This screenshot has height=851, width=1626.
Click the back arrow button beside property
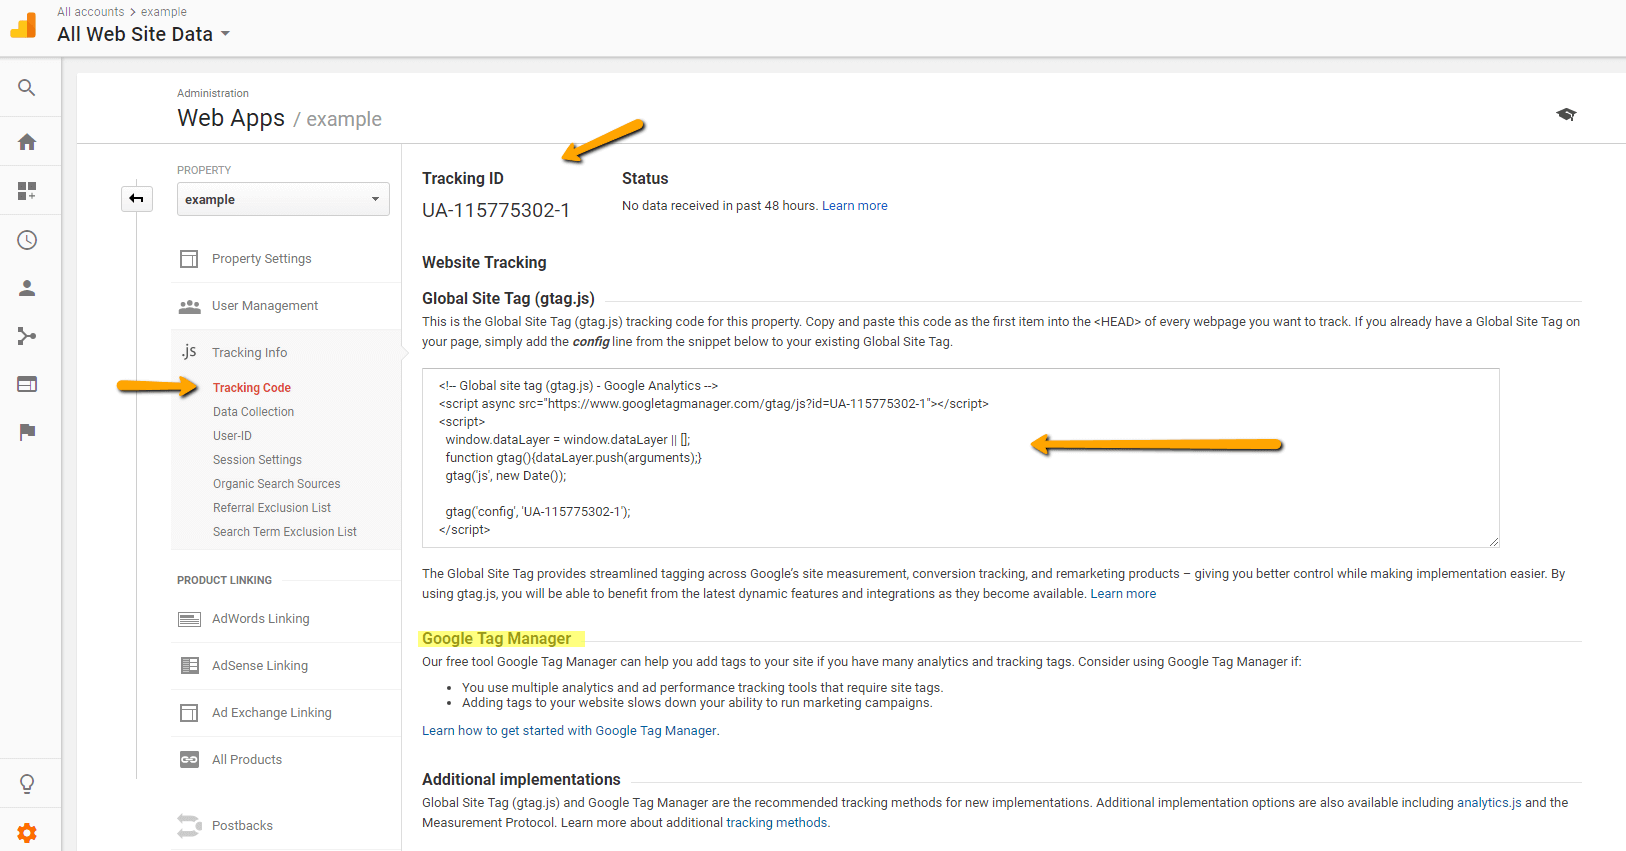pos(137,199)
